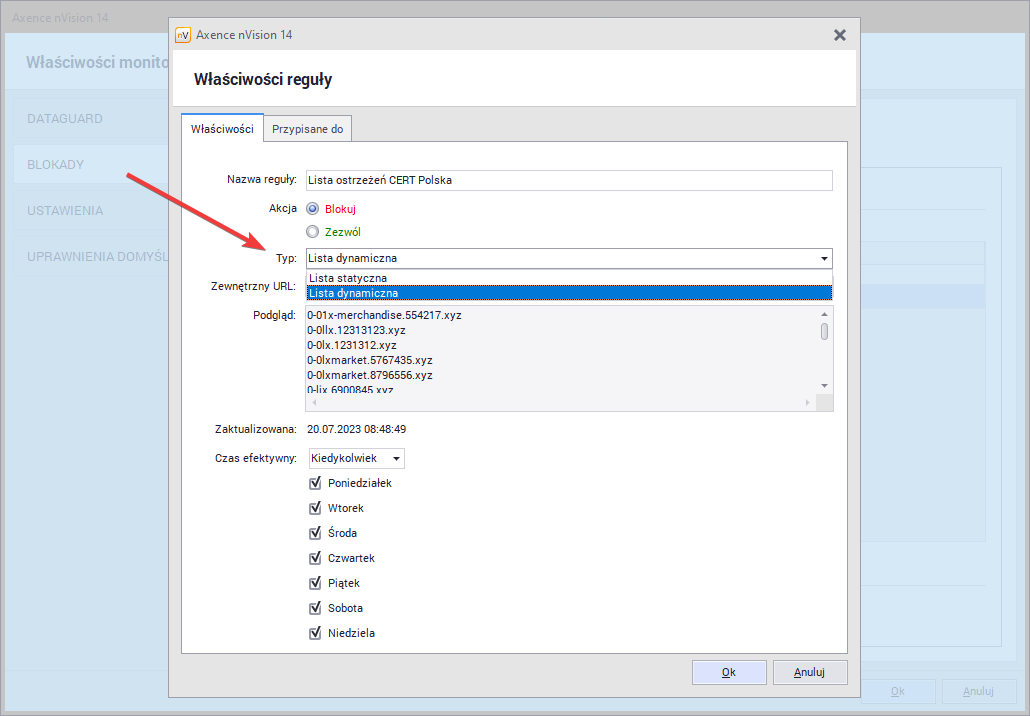Uncheck the Poniedziałek checkbox
Viewport: 1030px width, 716px height.
(x=316, y=483)
